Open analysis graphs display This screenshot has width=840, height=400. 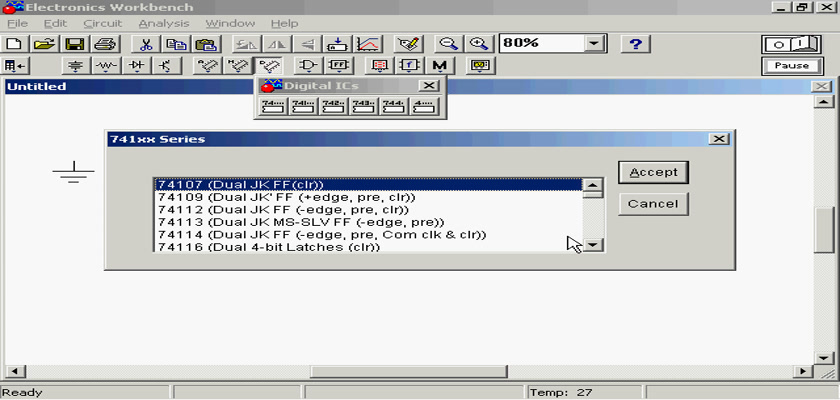point(367,43)
